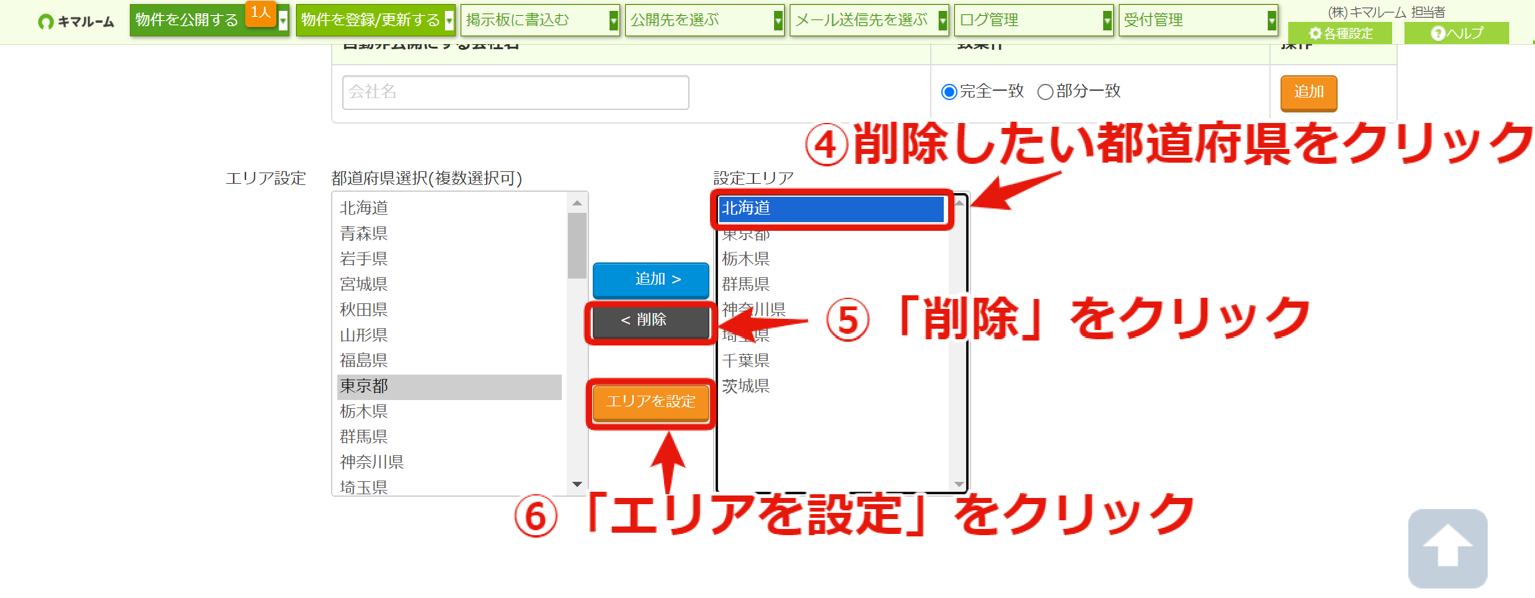Select 山形県 in the prefecture list
The width and height of the screenshot is (1535, 598).
(449, 335)
